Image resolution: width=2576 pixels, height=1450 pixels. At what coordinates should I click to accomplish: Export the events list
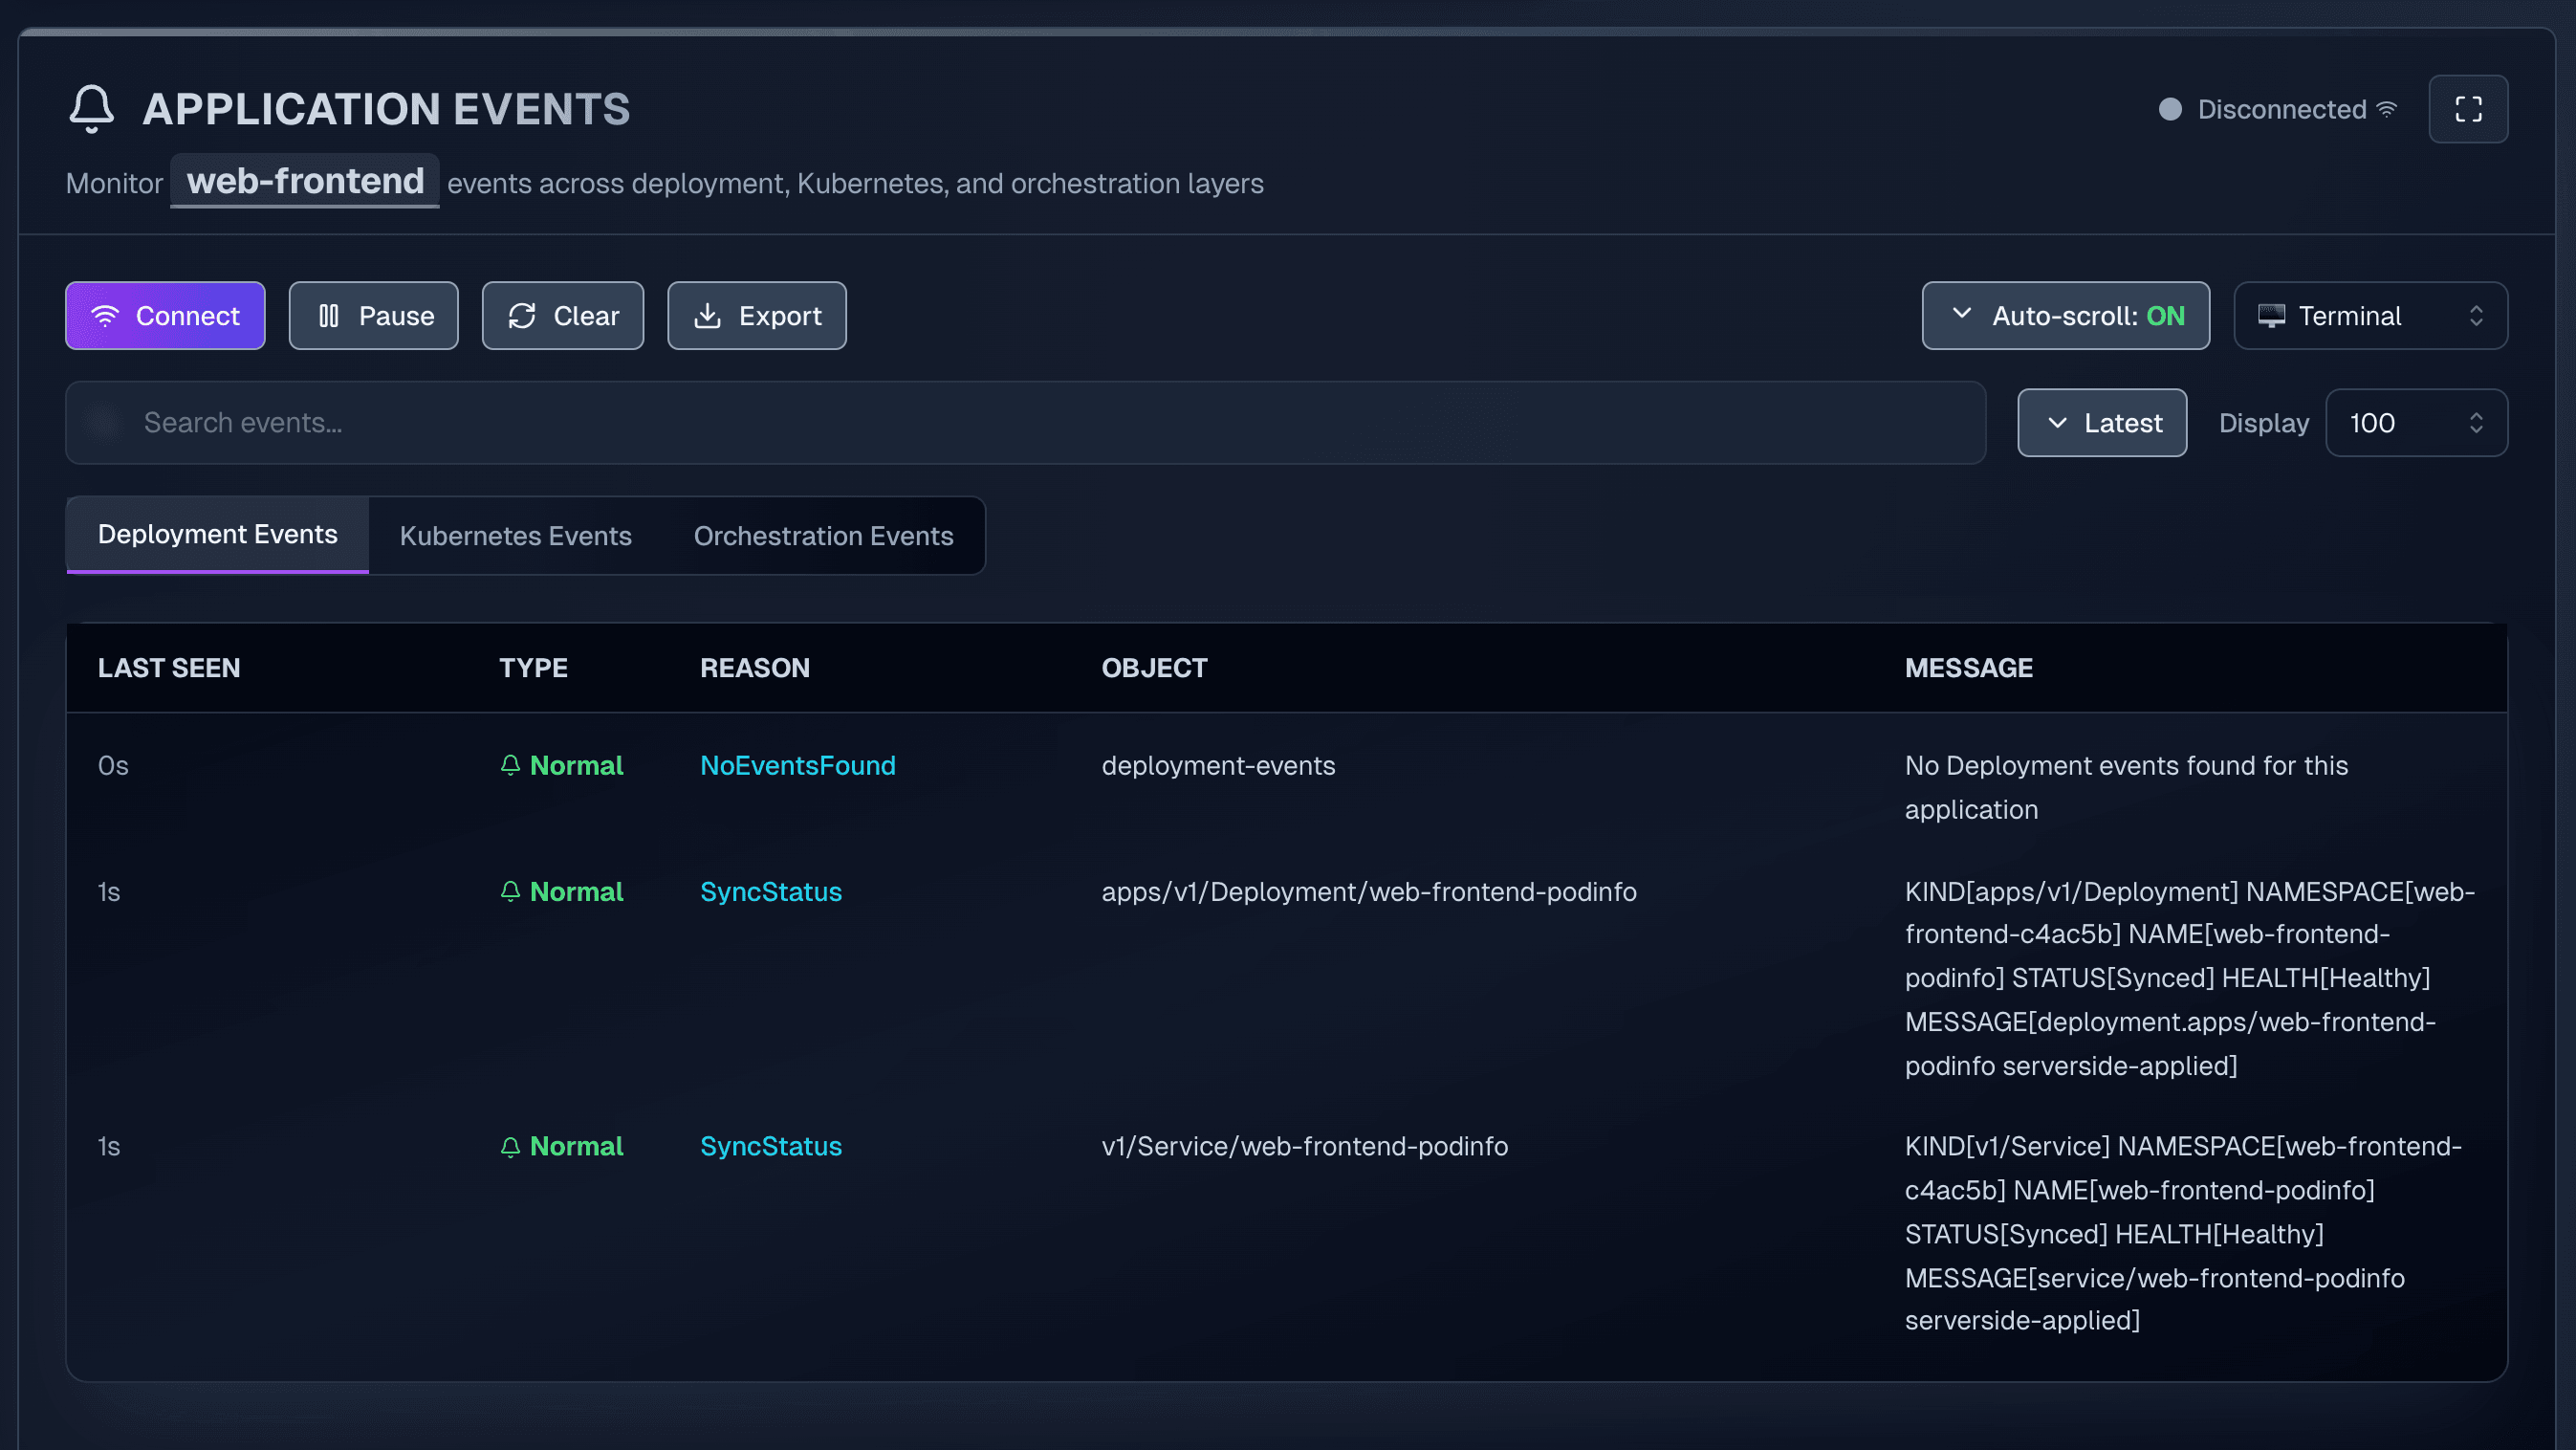(x=756, y=316)
